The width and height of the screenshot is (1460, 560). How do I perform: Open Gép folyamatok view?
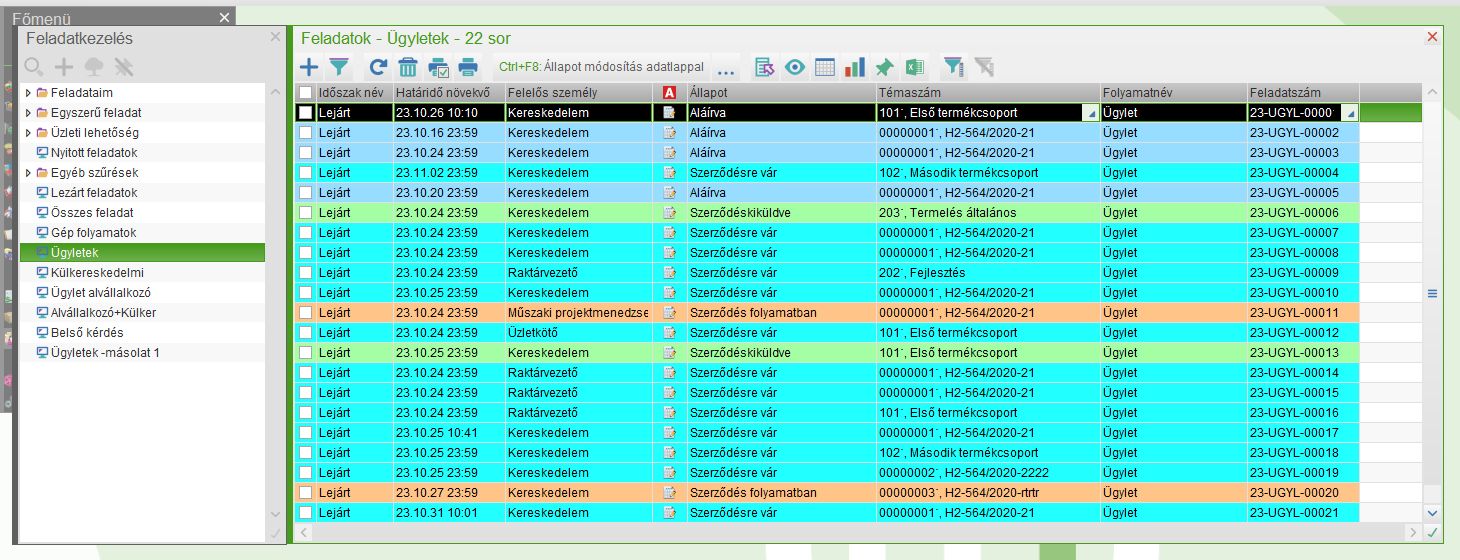point(94,233)
